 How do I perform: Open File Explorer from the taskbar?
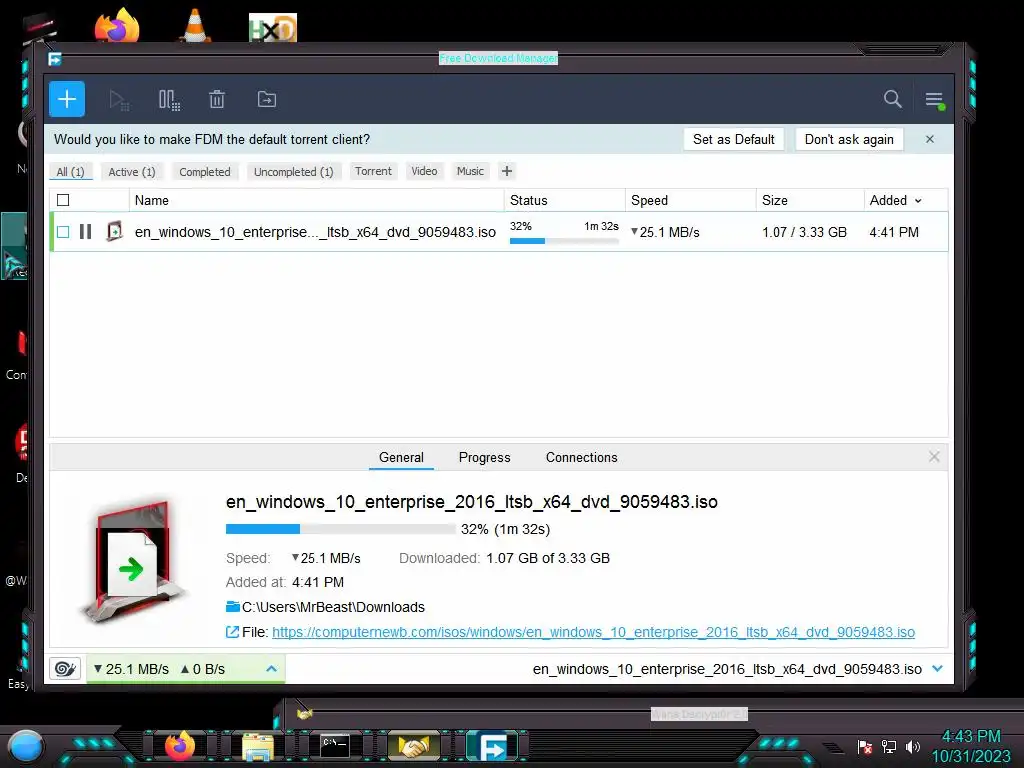click(258, 746)
